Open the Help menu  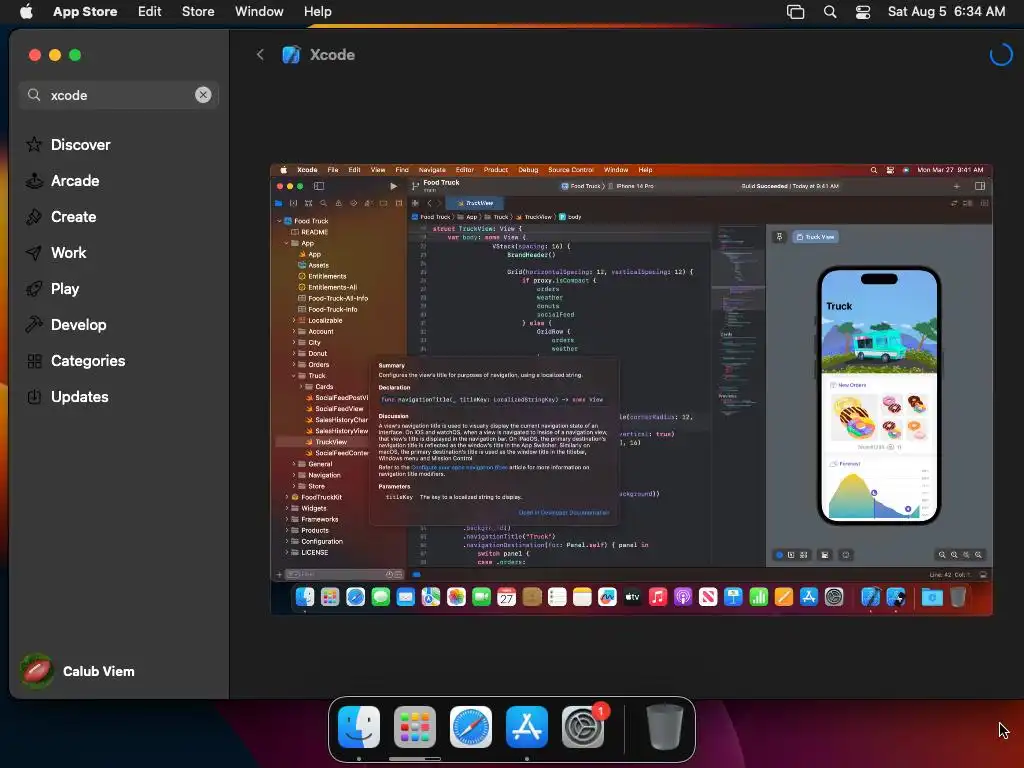pyautogui.click(x=317, y=12)
